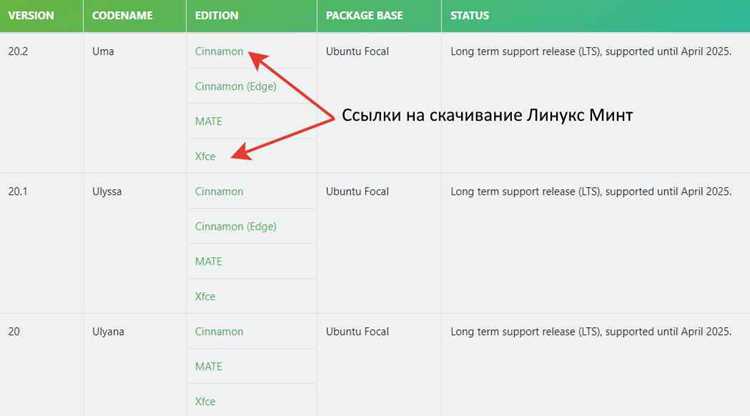Open the Cinnamon edition link for Ulyssa 20.1

(x=219, y=191)
